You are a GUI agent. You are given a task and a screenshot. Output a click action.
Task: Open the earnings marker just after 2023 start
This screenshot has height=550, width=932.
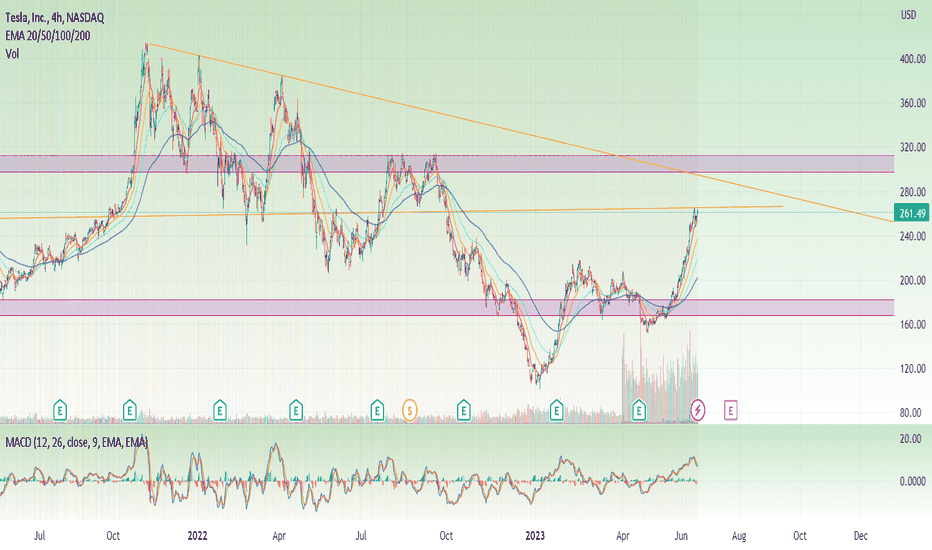click(556, 410)
